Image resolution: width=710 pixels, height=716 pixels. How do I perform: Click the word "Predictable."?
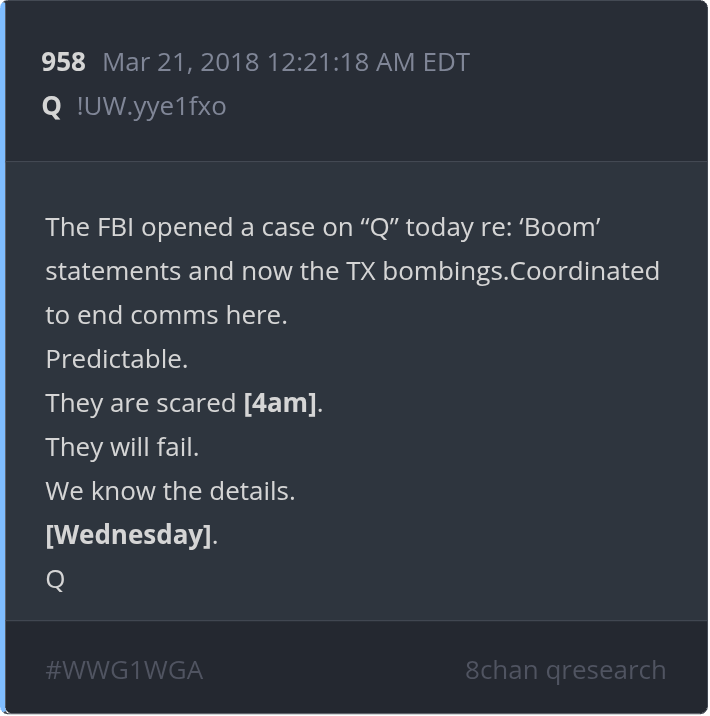tap(117, 359)
